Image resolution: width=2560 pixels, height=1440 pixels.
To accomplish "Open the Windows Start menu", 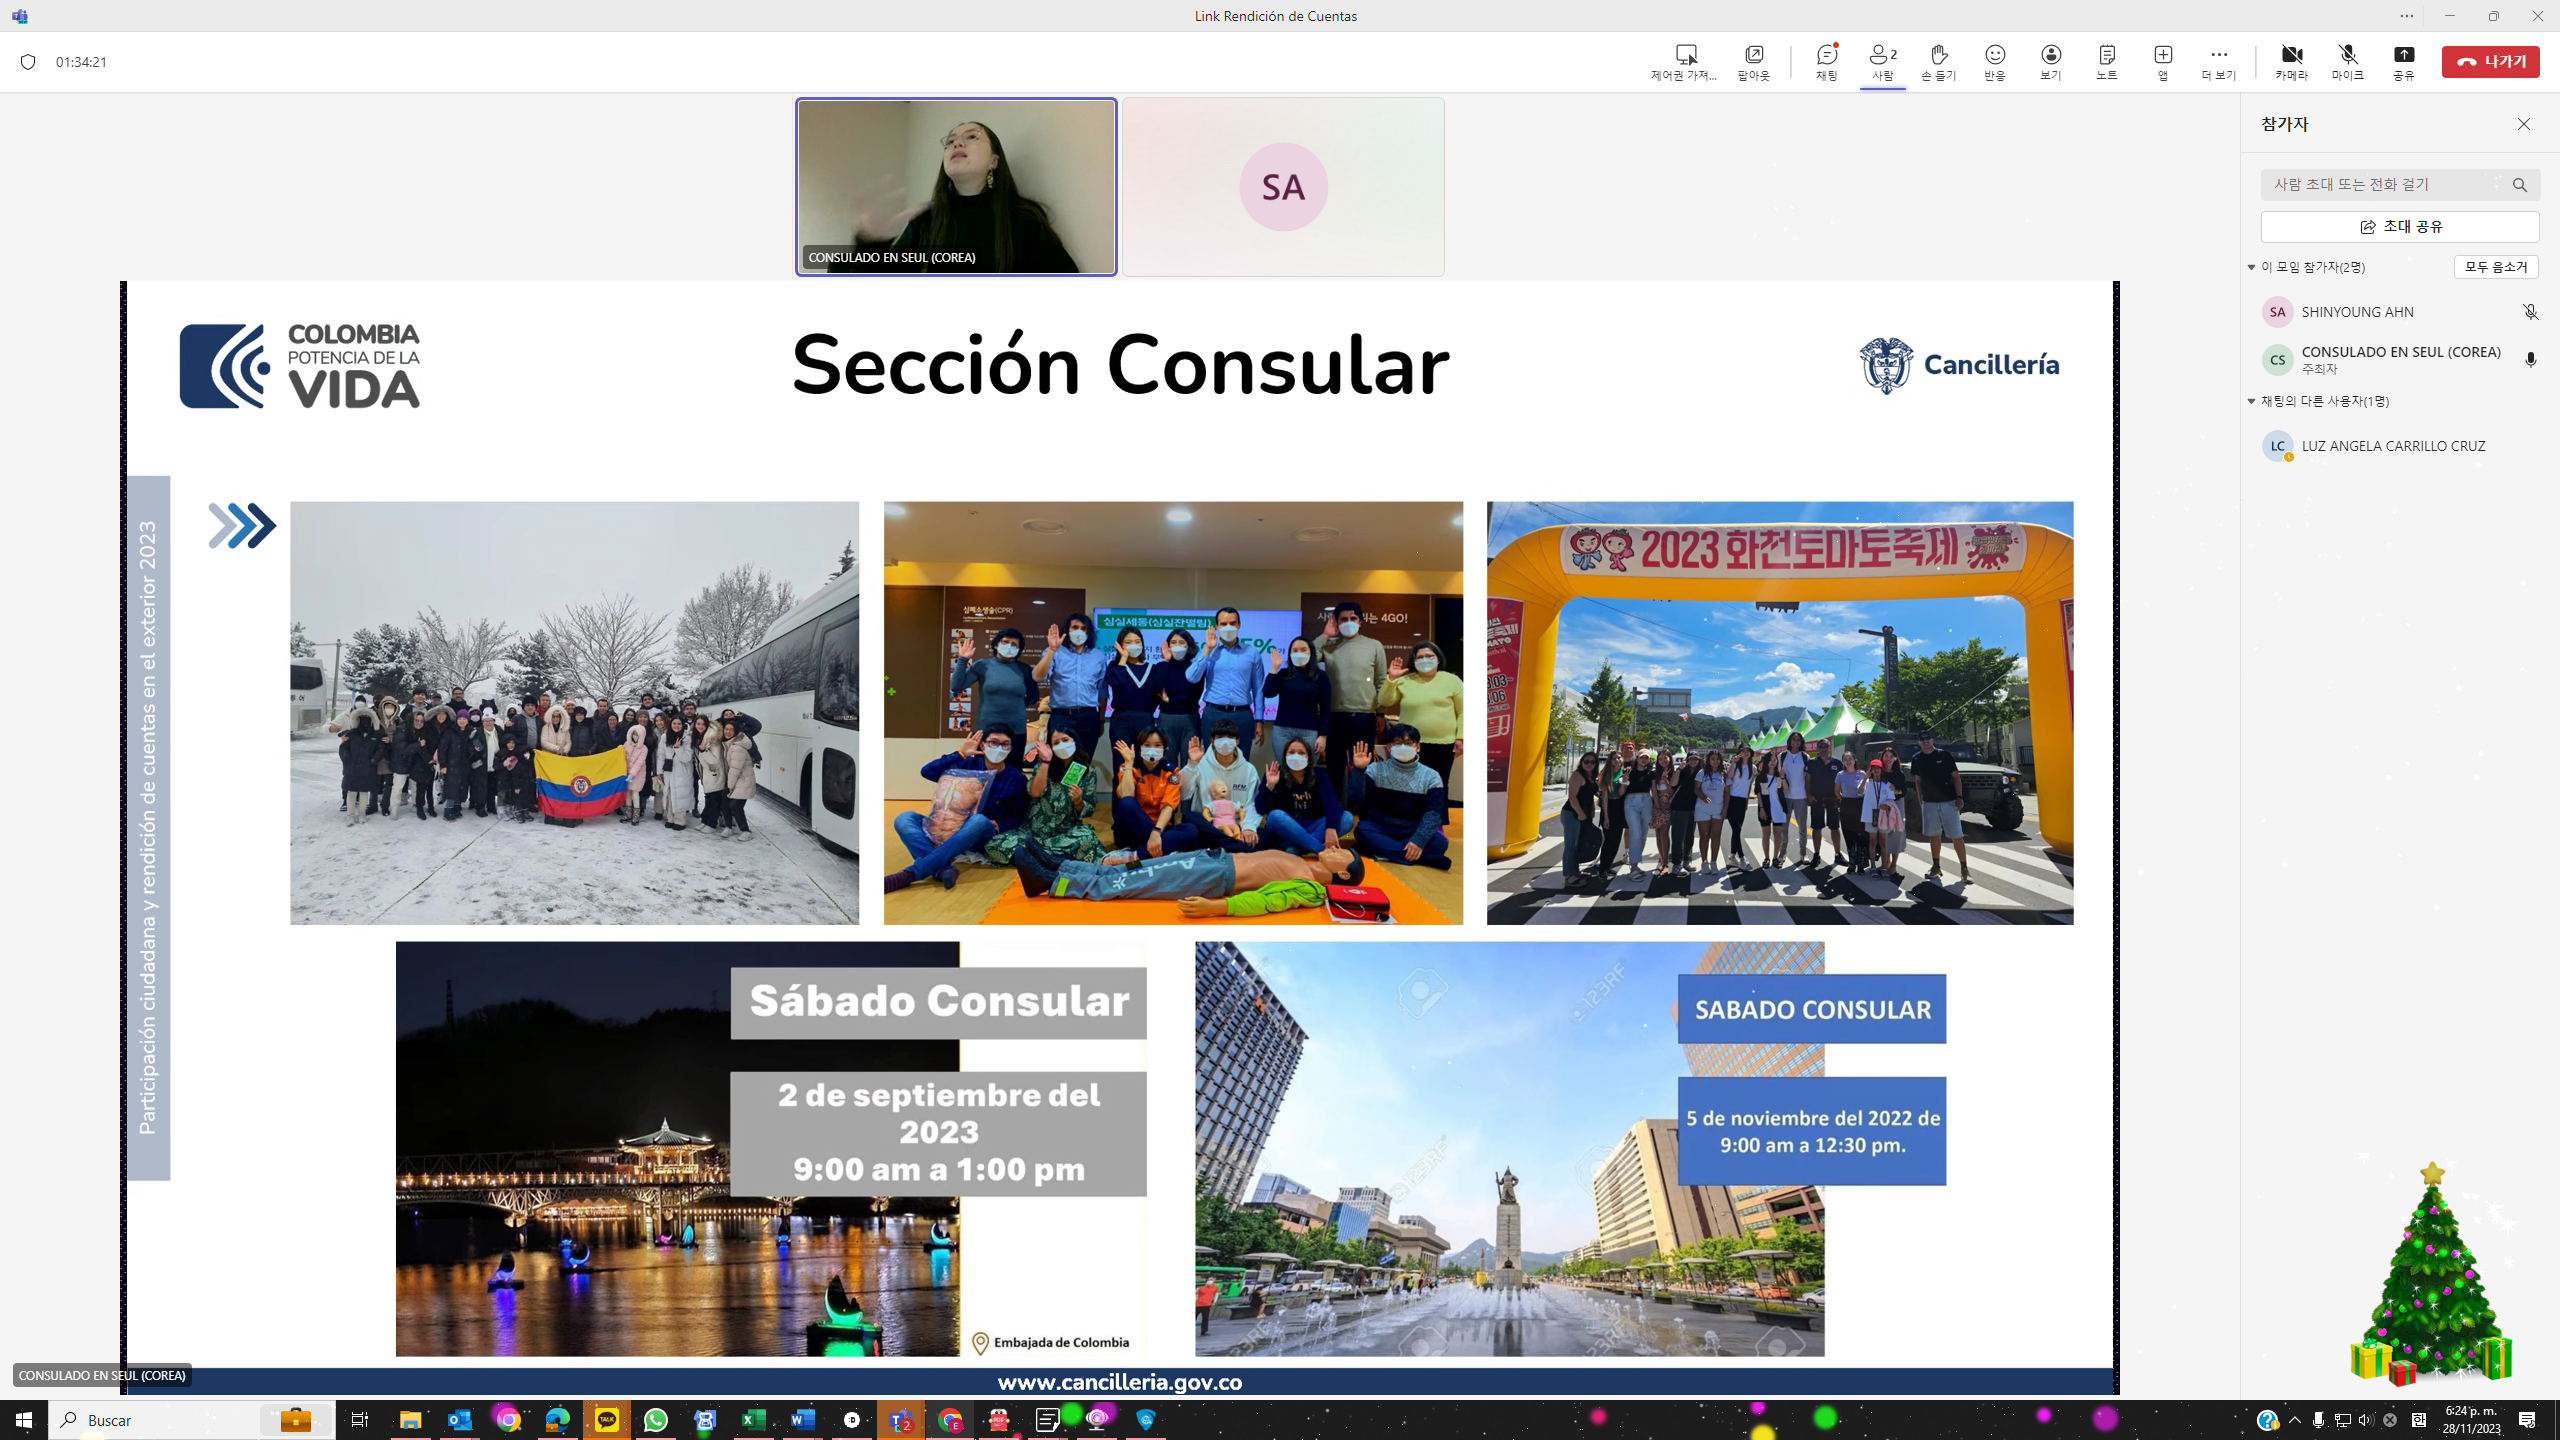I will click(24, 1420).
